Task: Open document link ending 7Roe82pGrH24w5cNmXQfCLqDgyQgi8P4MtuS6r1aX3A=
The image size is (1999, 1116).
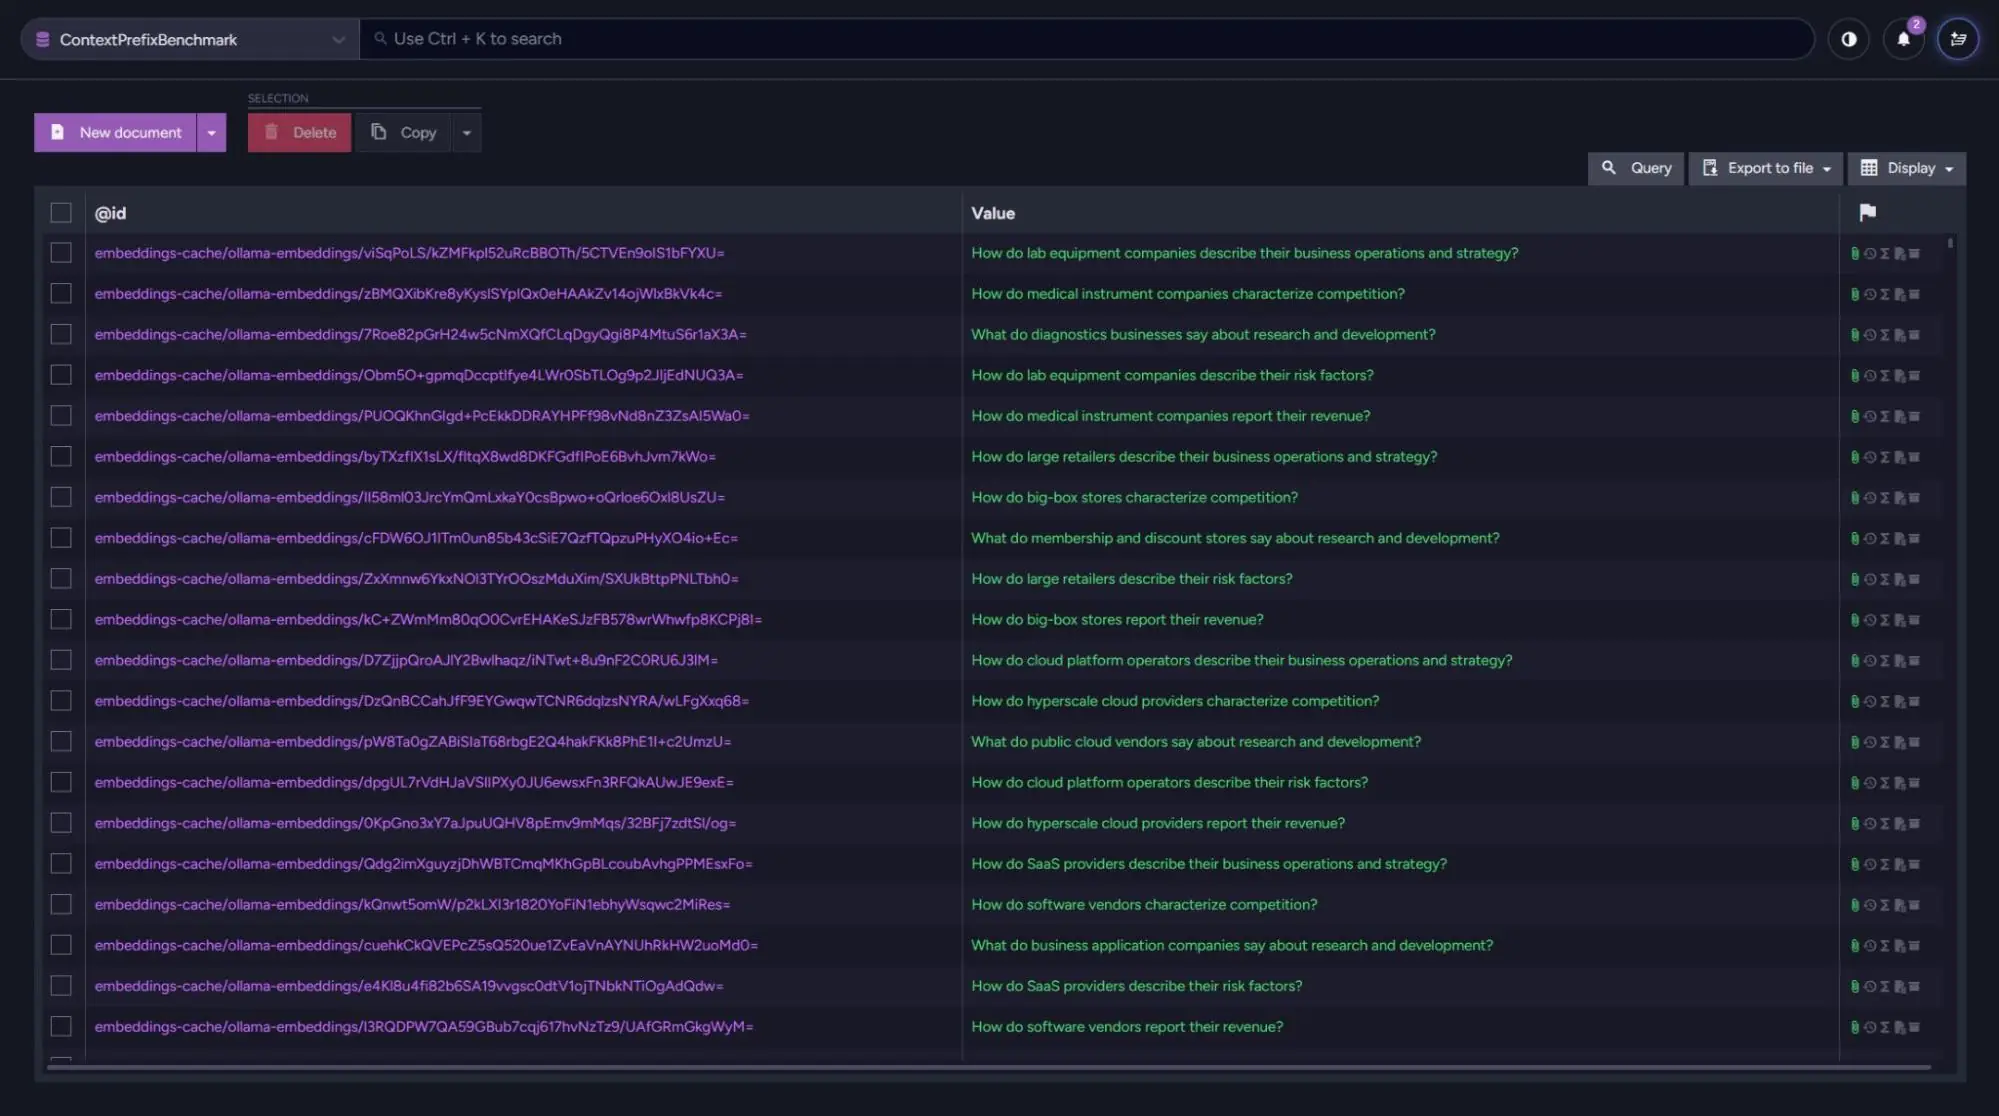Action: [420, 334]
